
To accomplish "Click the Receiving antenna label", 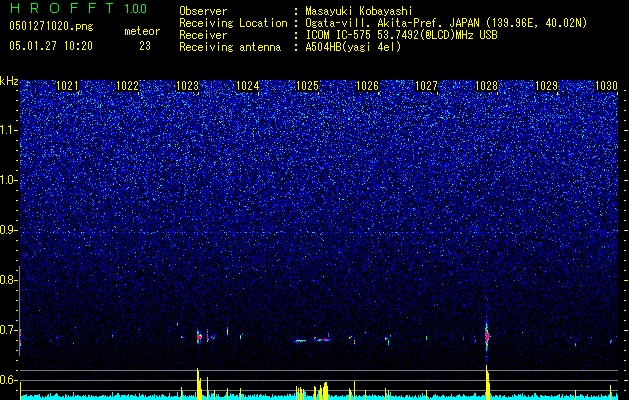I will 230,47.
